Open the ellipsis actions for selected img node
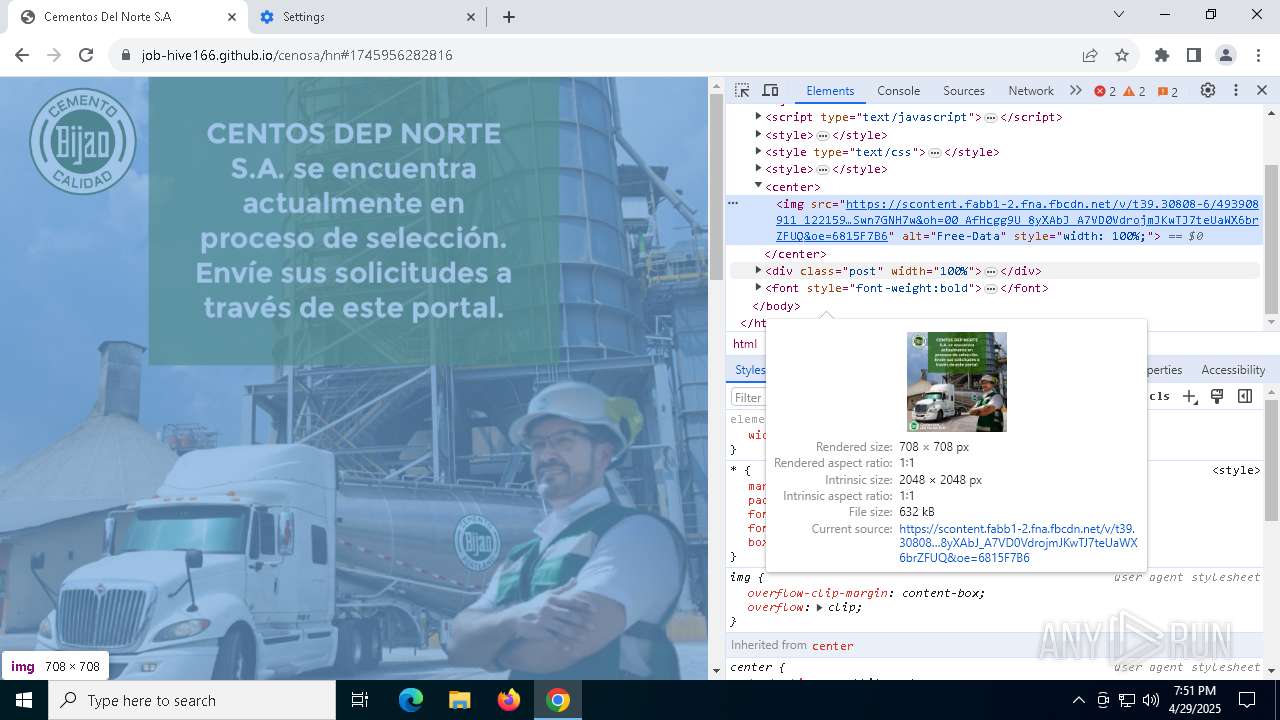 733,203
